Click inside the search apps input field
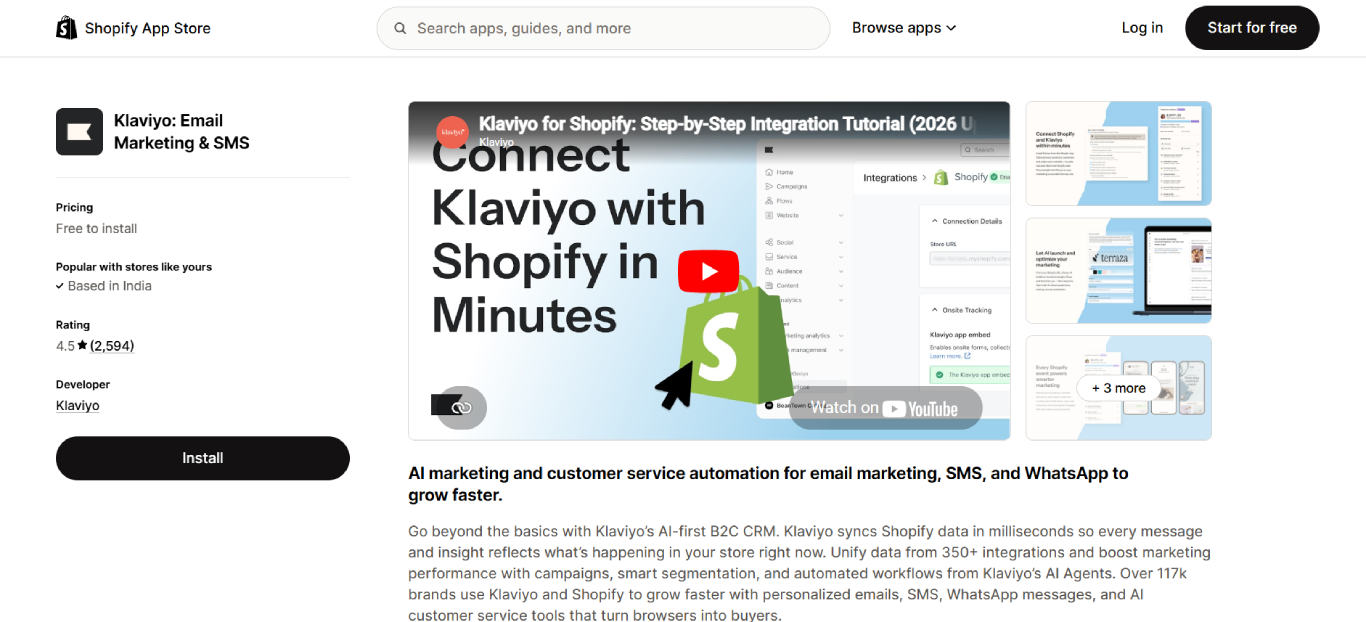 coord(600,28)
